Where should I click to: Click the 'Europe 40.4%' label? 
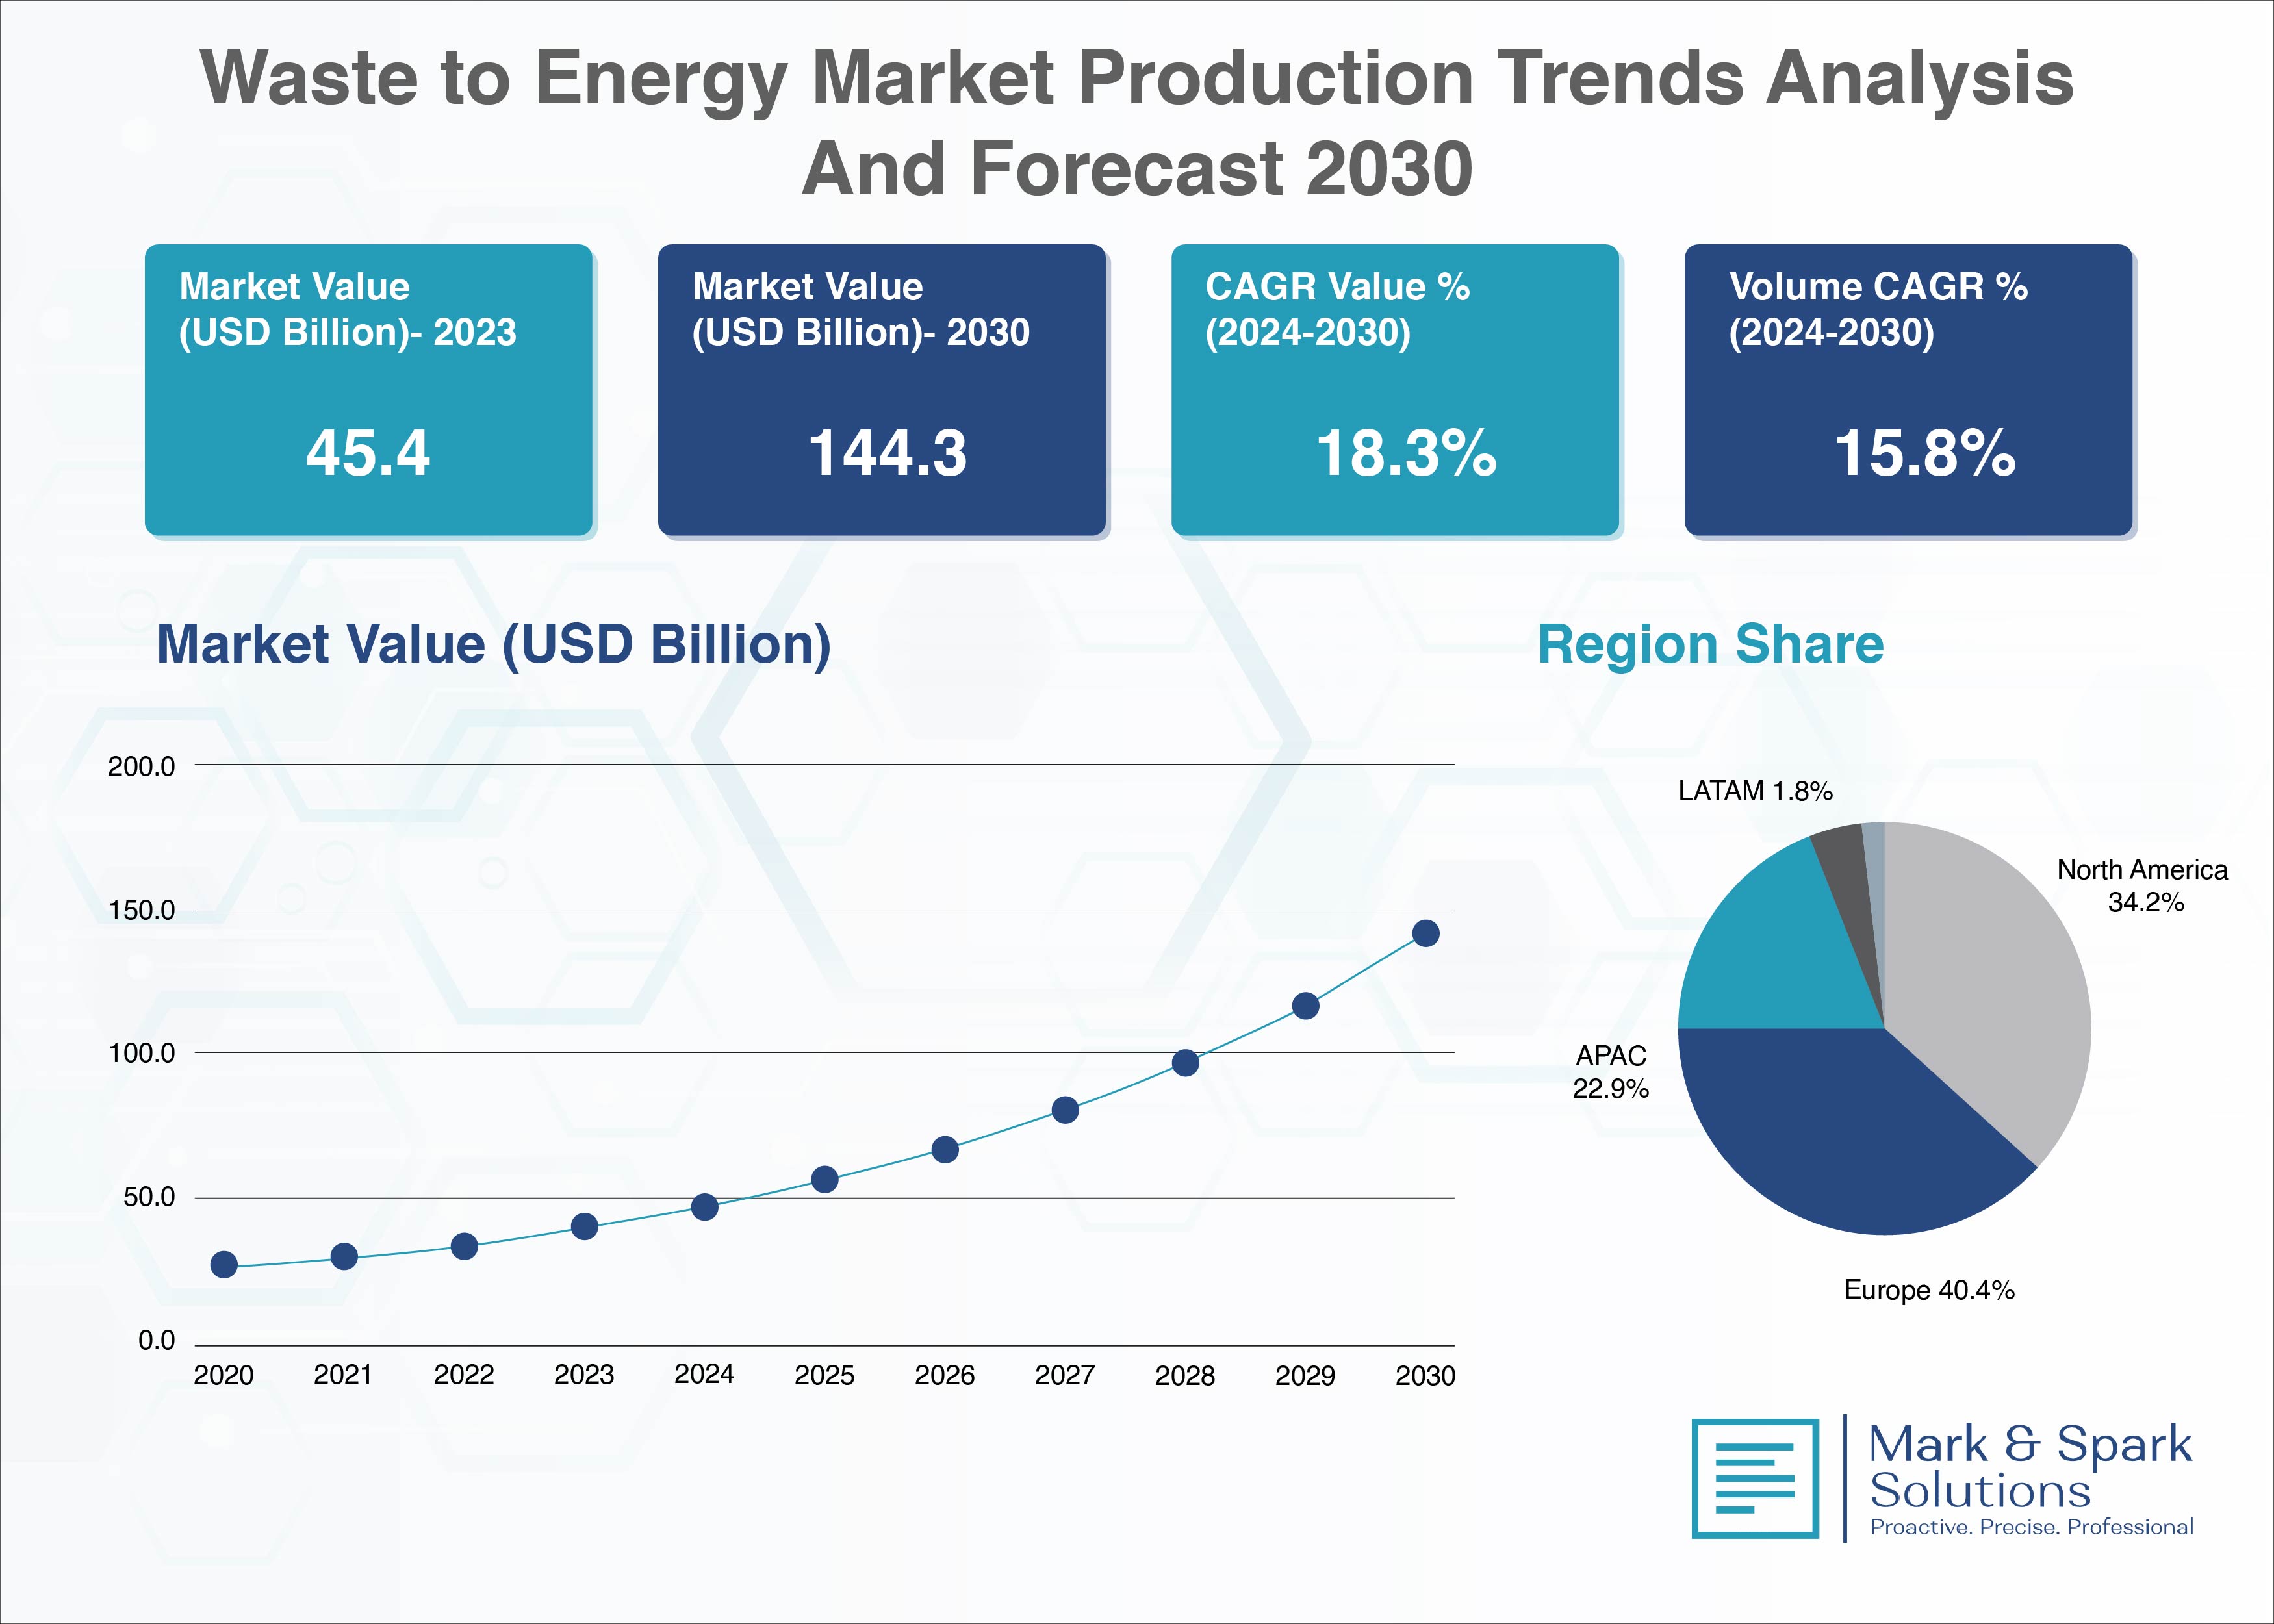pos(1929,1290)
